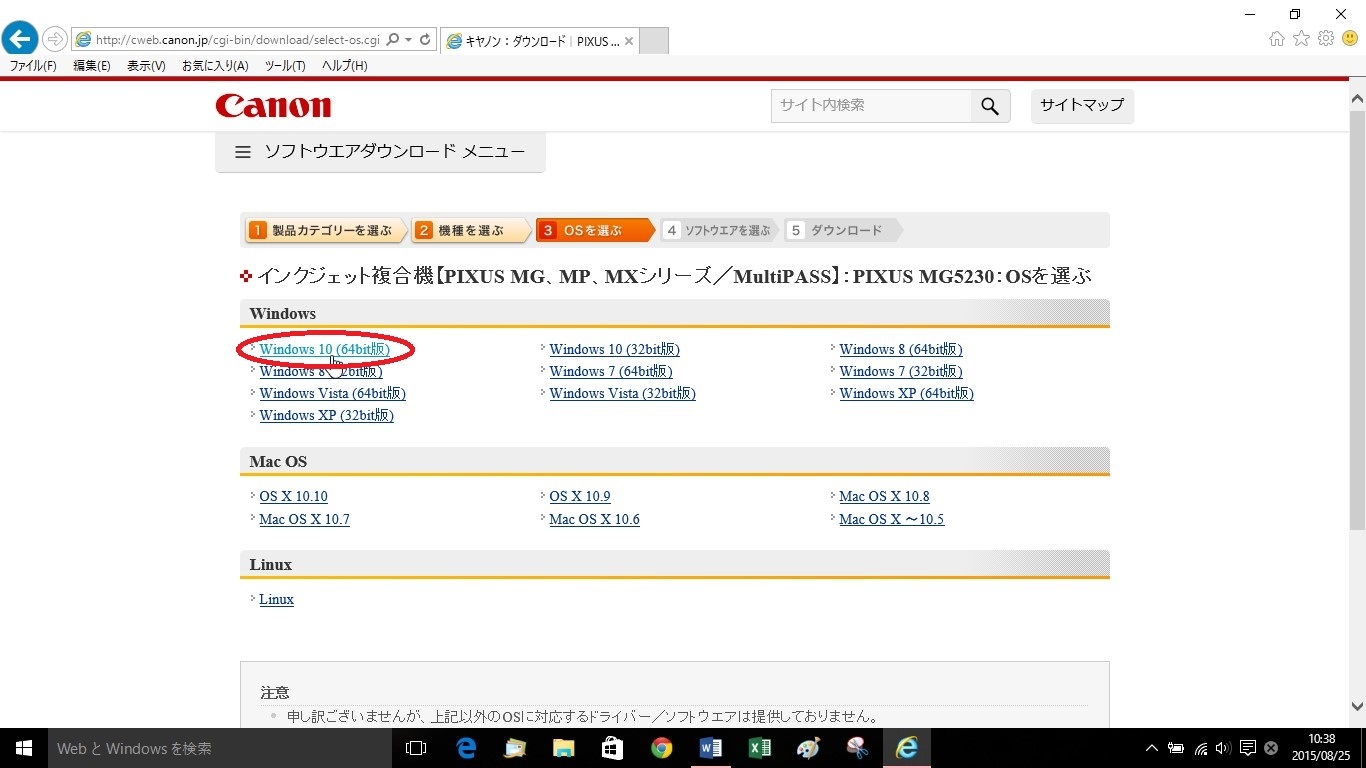This screenshot has width=1366, height=768.
Task: Open the network tray icon
Action: [1201, 748]
